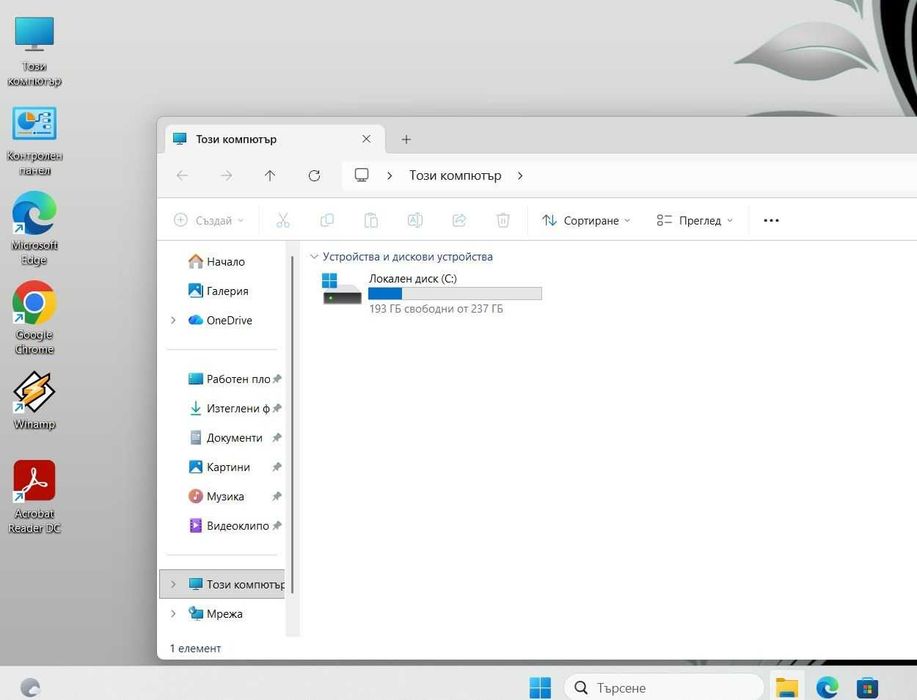Screen dimensions: 917x700
Task: Click the Delete trash icon
Action: point(503,220)
